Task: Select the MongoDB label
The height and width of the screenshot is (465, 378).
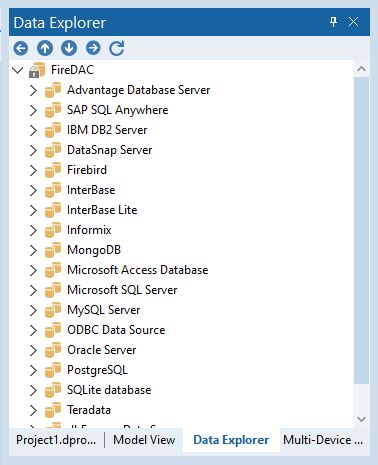Action: pyautogui.click(x=94, y=250)
